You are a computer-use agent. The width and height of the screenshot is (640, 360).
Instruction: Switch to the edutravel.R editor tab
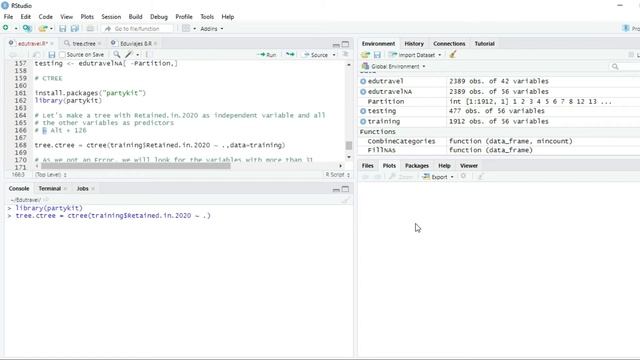[33, 43]
